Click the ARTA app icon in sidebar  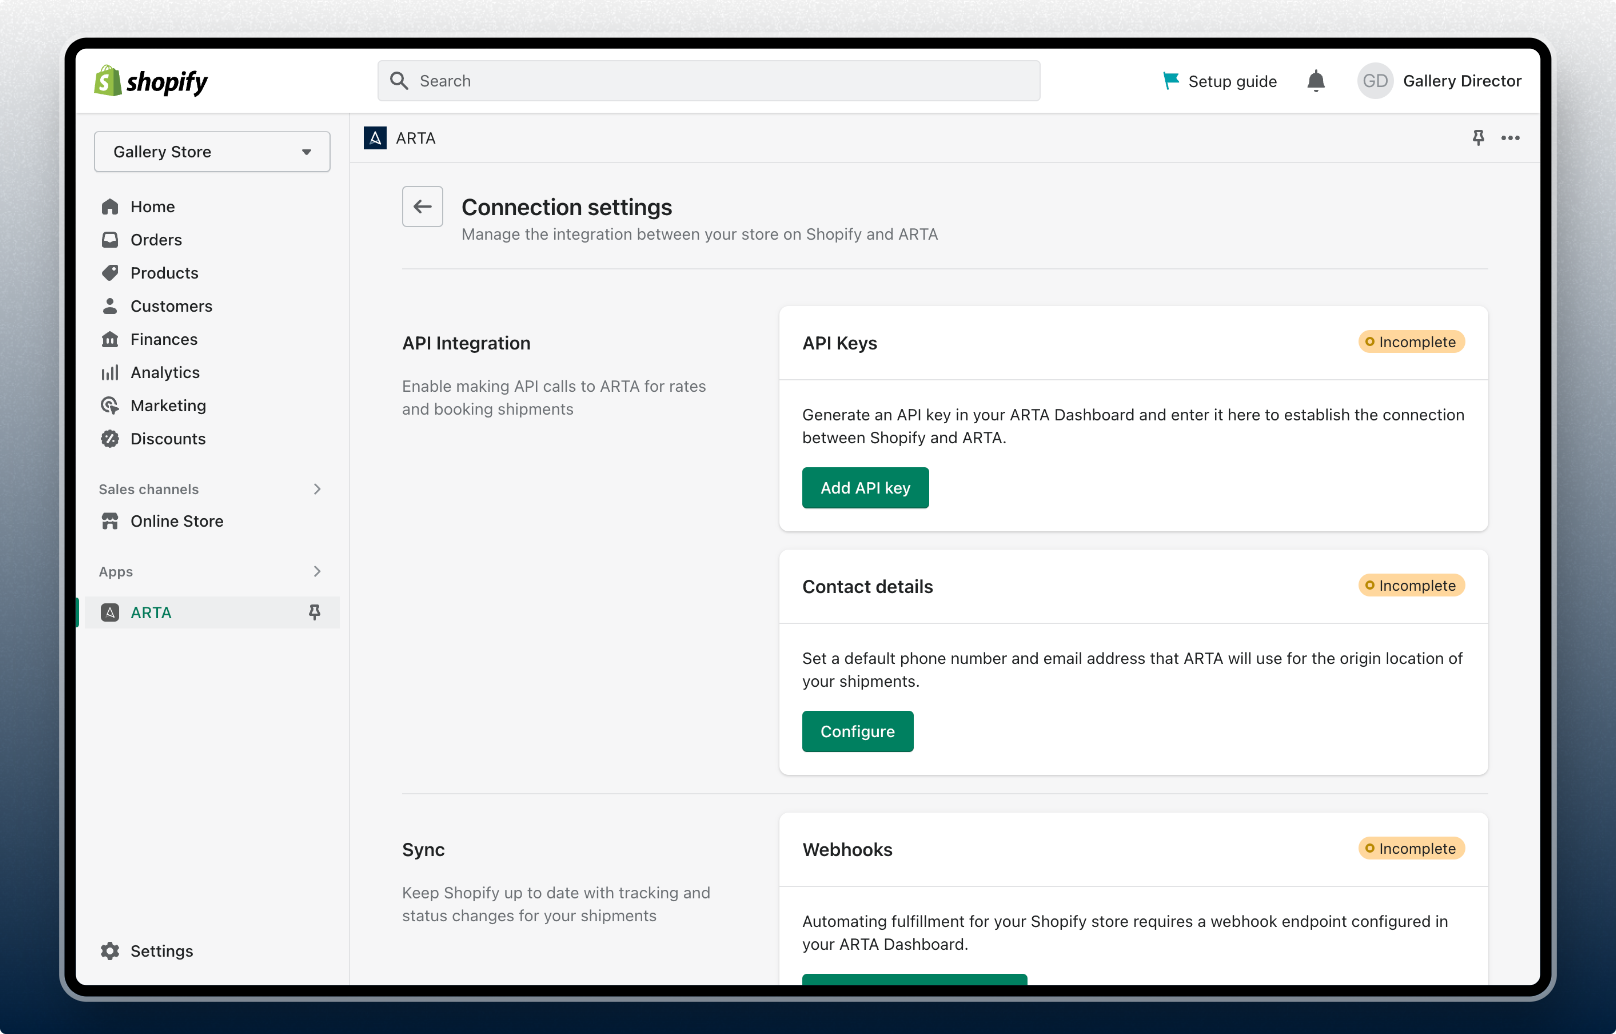point(110,612)
